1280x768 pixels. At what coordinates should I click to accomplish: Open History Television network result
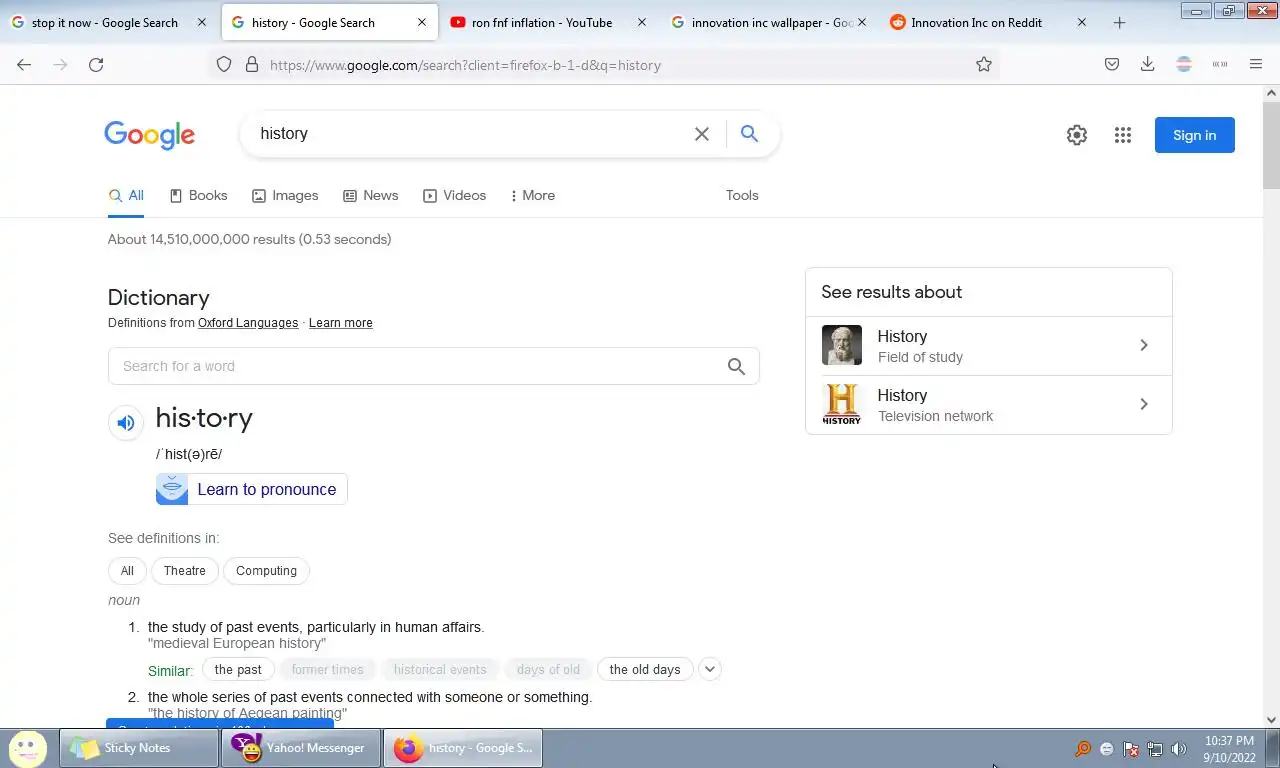[988, 405]
